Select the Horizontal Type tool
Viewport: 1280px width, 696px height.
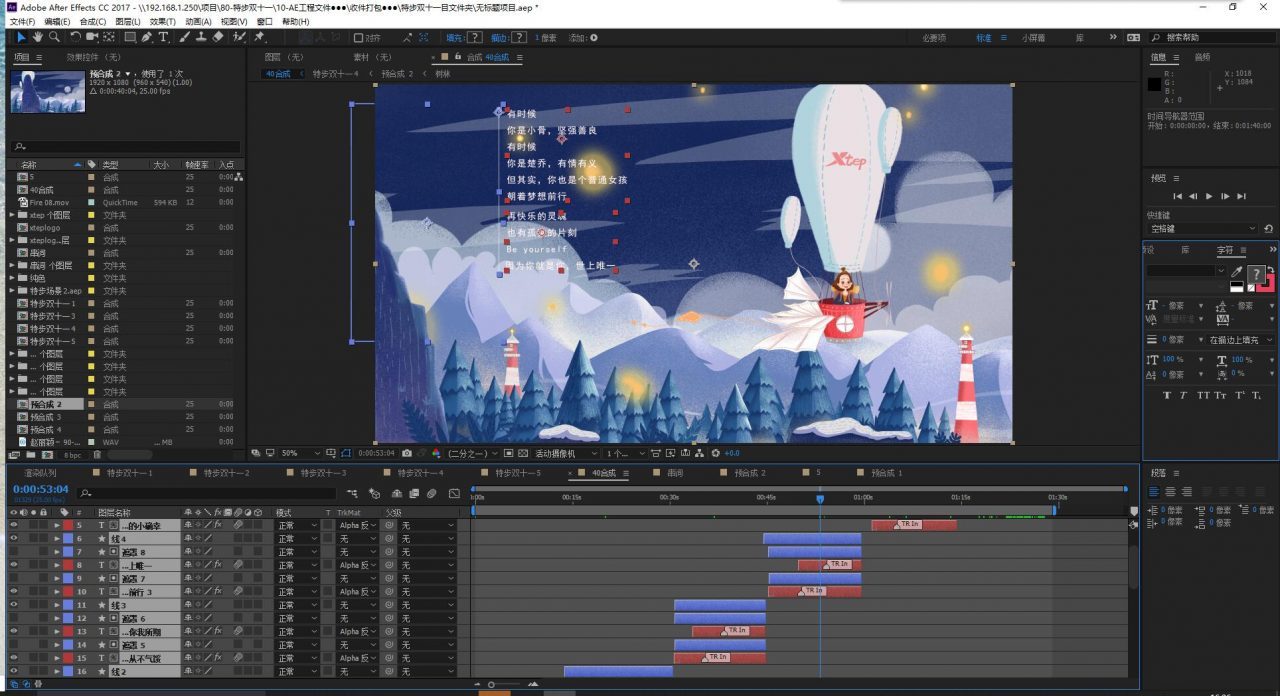click(164, 37)
